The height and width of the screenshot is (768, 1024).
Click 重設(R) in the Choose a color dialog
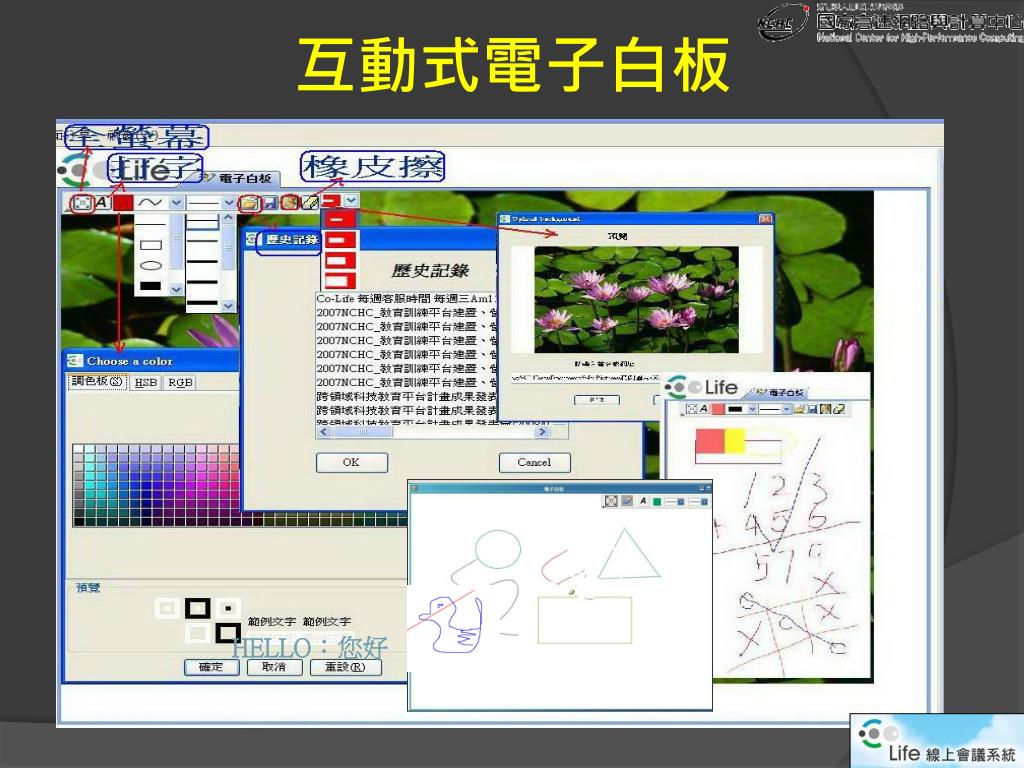pos(345,667)
